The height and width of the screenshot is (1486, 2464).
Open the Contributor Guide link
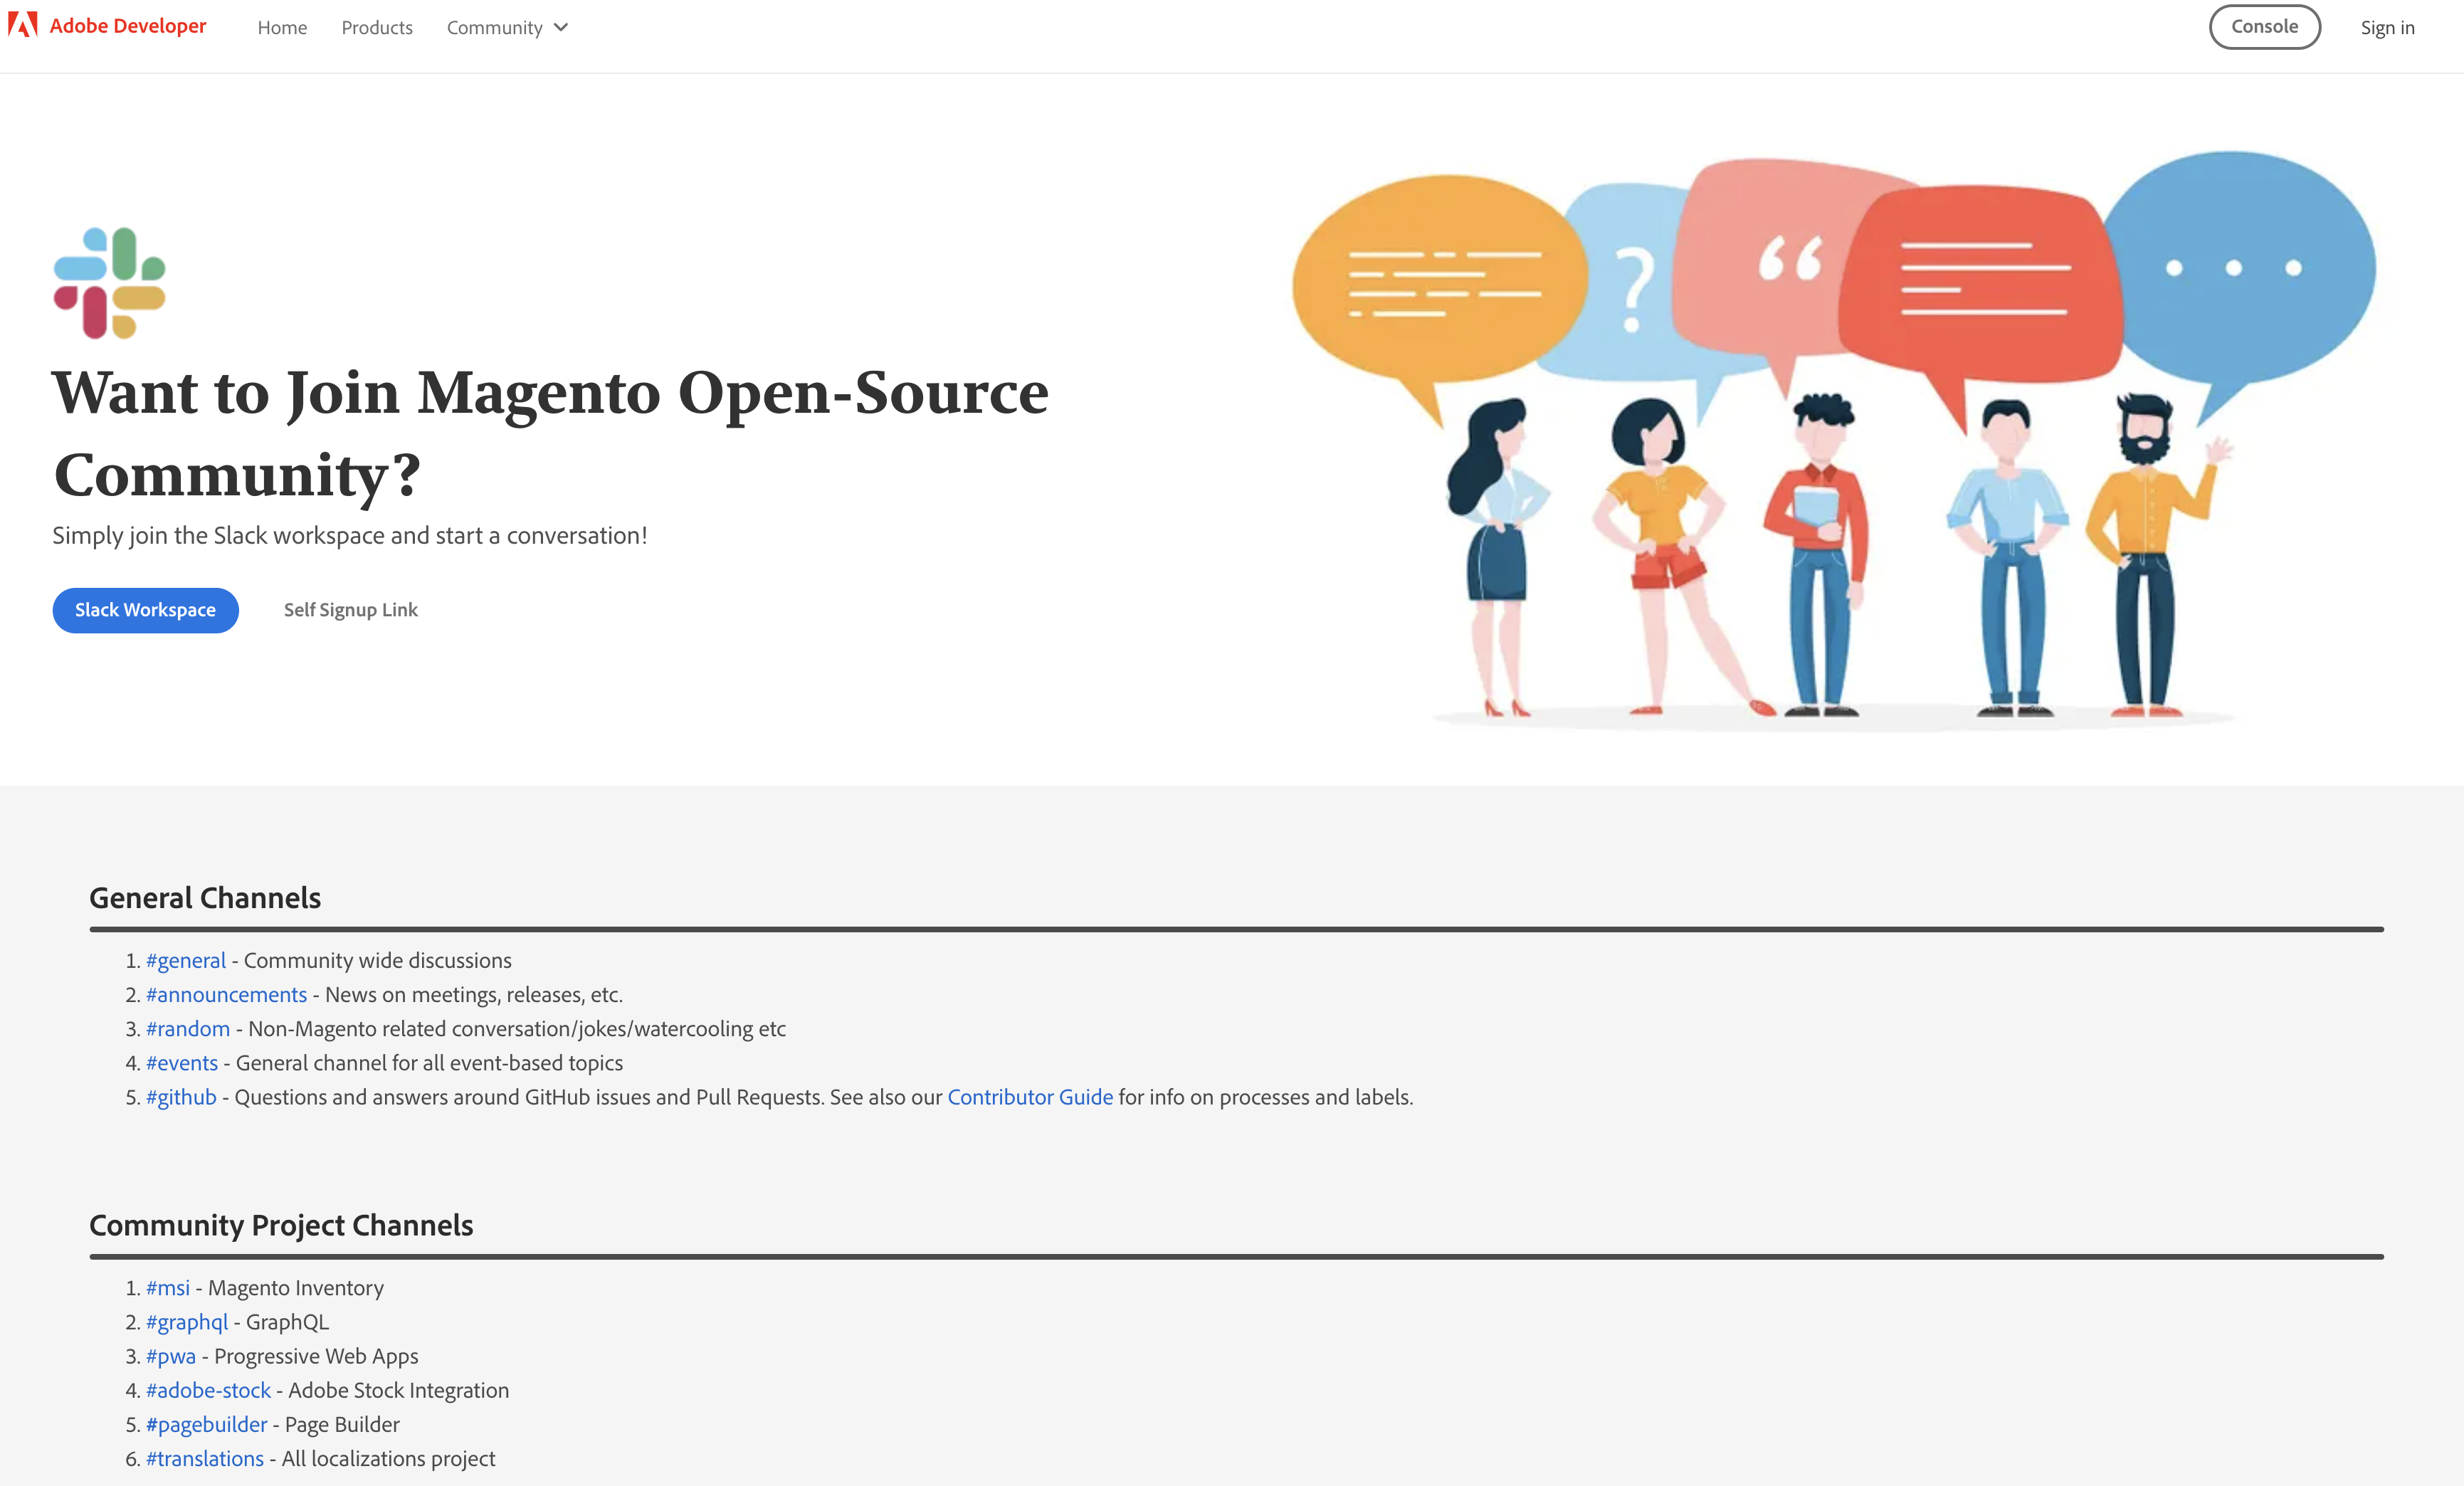1030,1096
